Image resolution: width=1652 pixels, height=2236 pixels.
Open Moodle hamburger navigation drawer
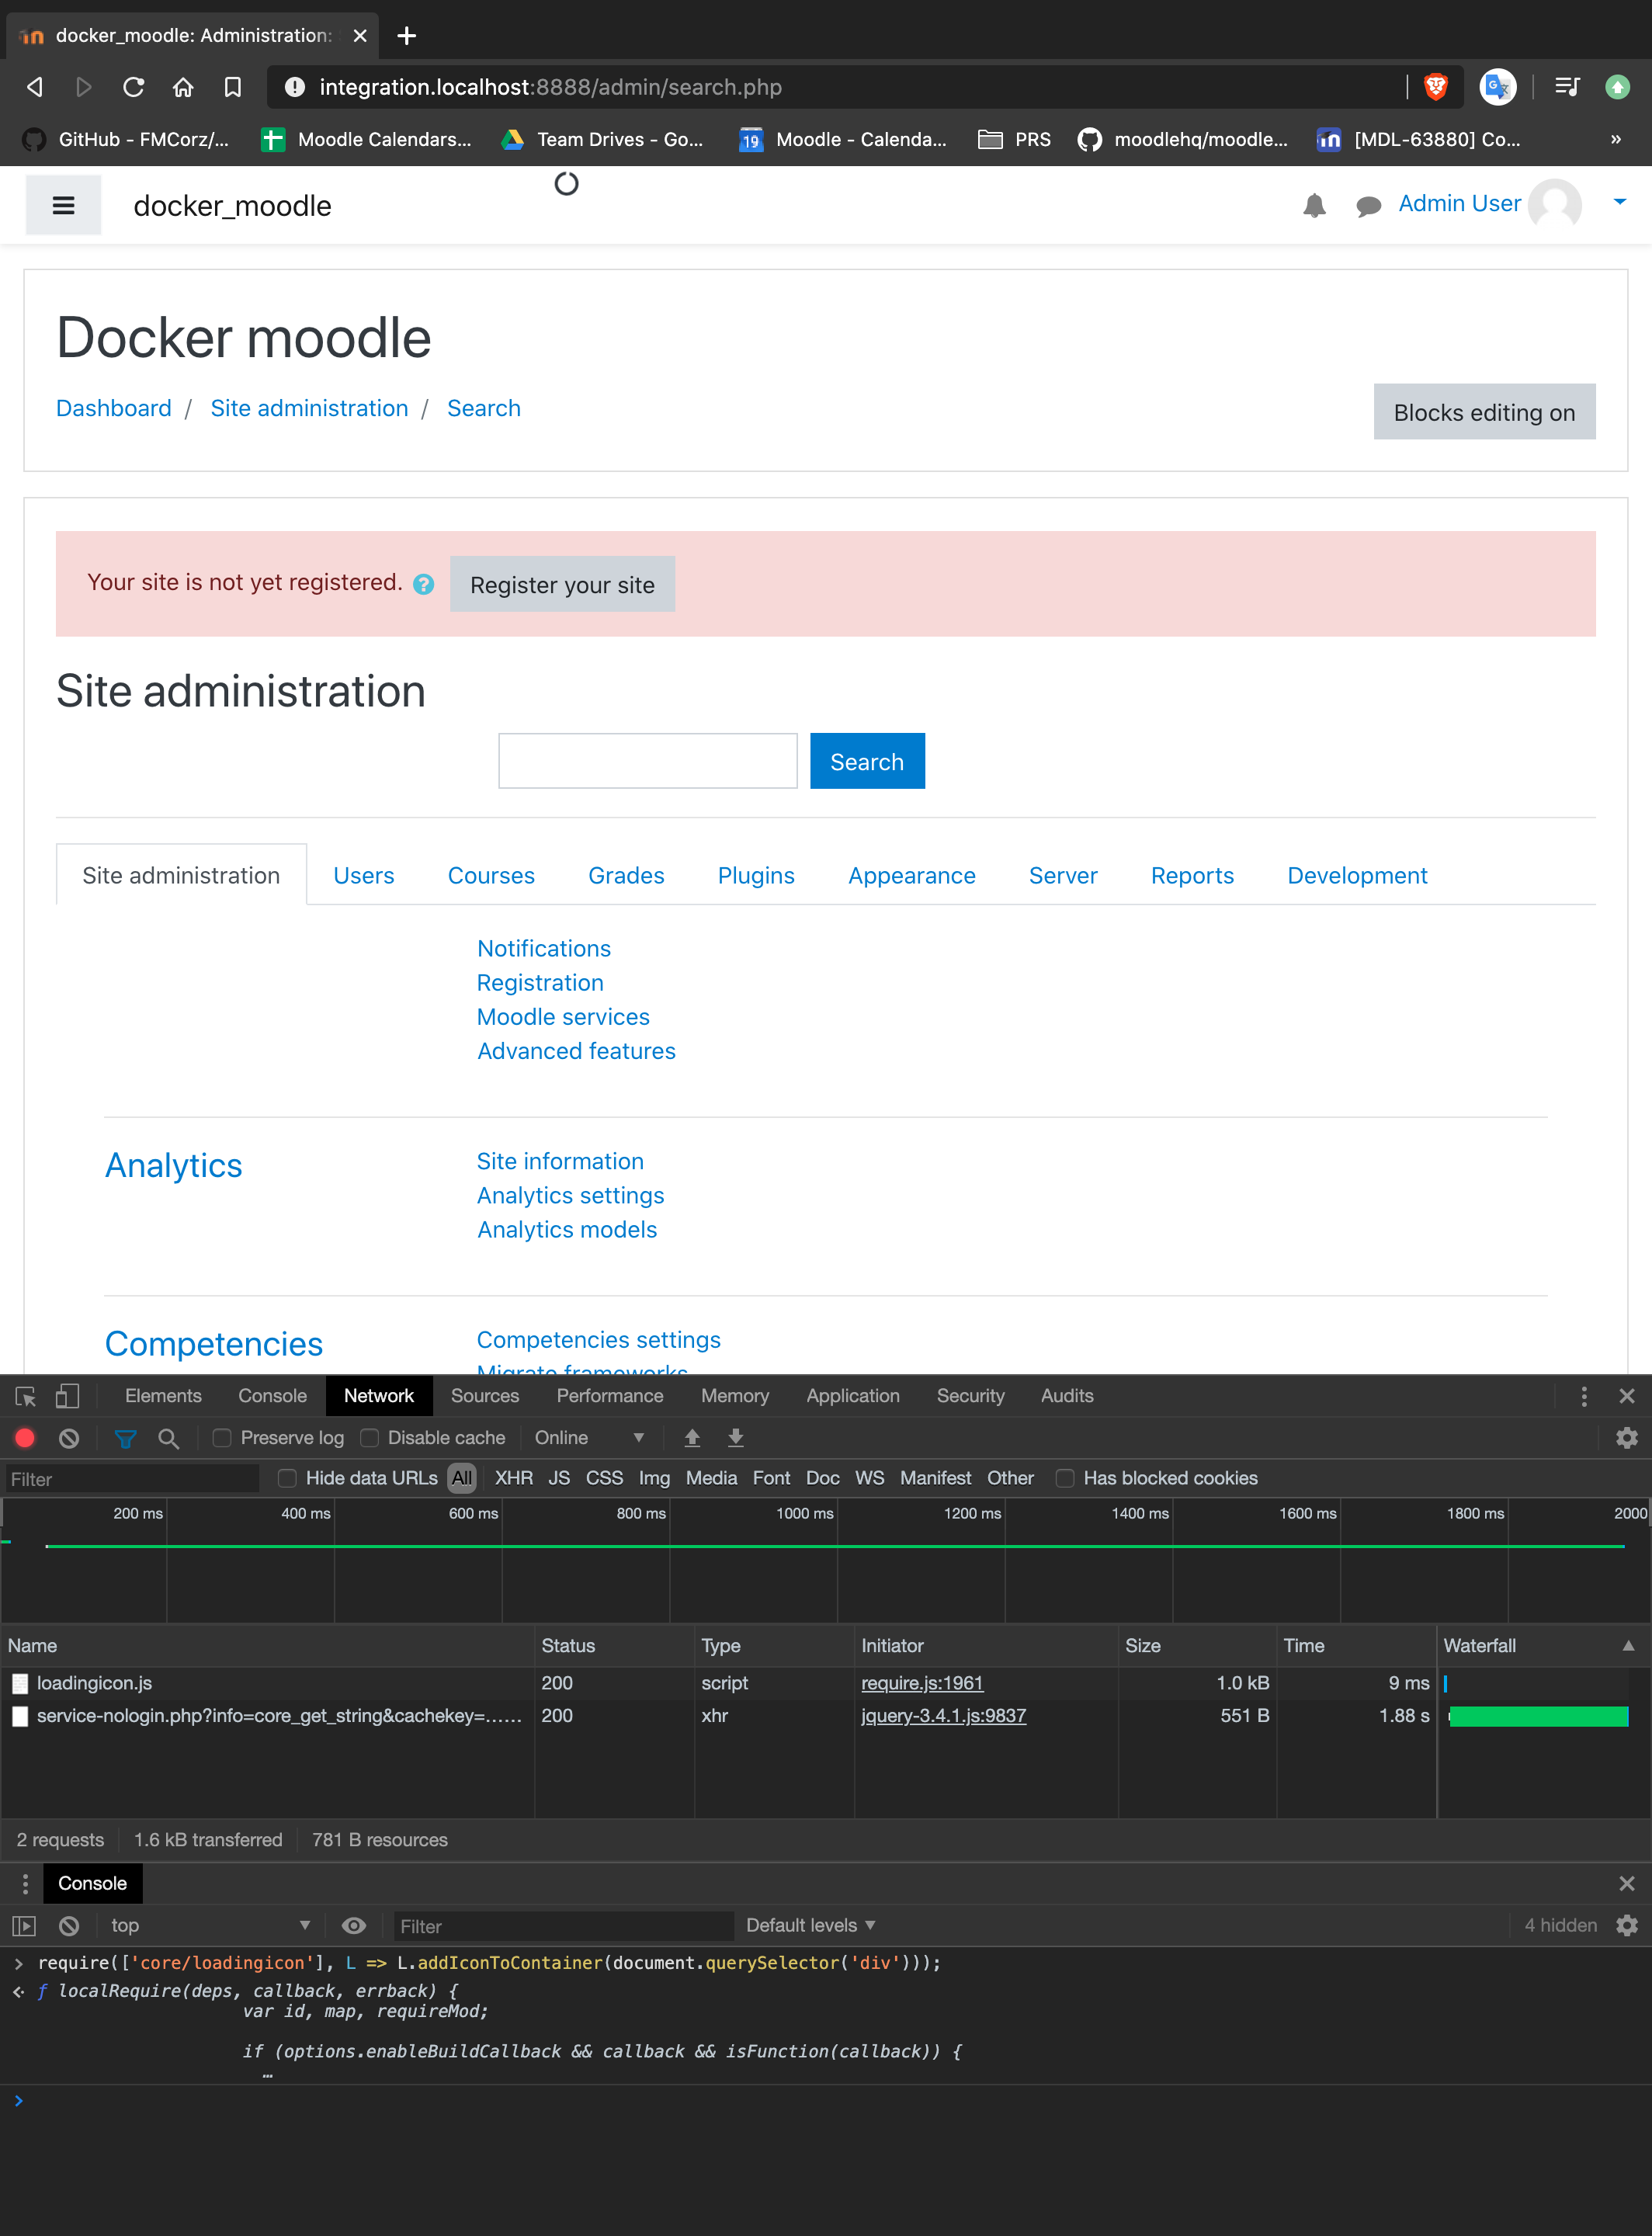[x=63, y=205]
